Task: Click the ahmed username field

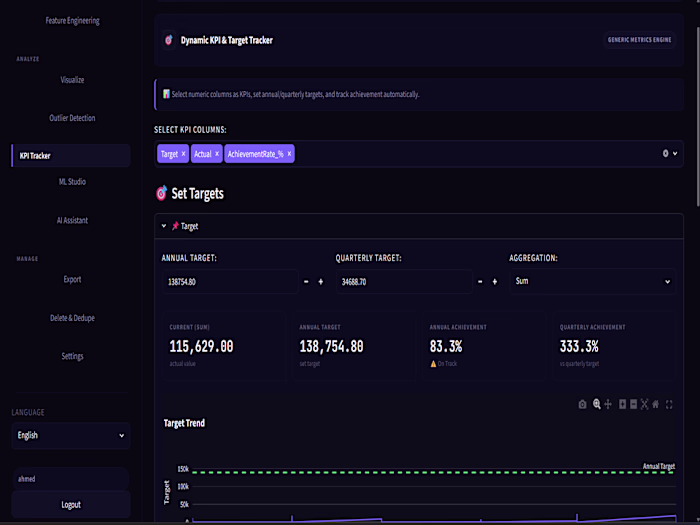Action: 71,479
